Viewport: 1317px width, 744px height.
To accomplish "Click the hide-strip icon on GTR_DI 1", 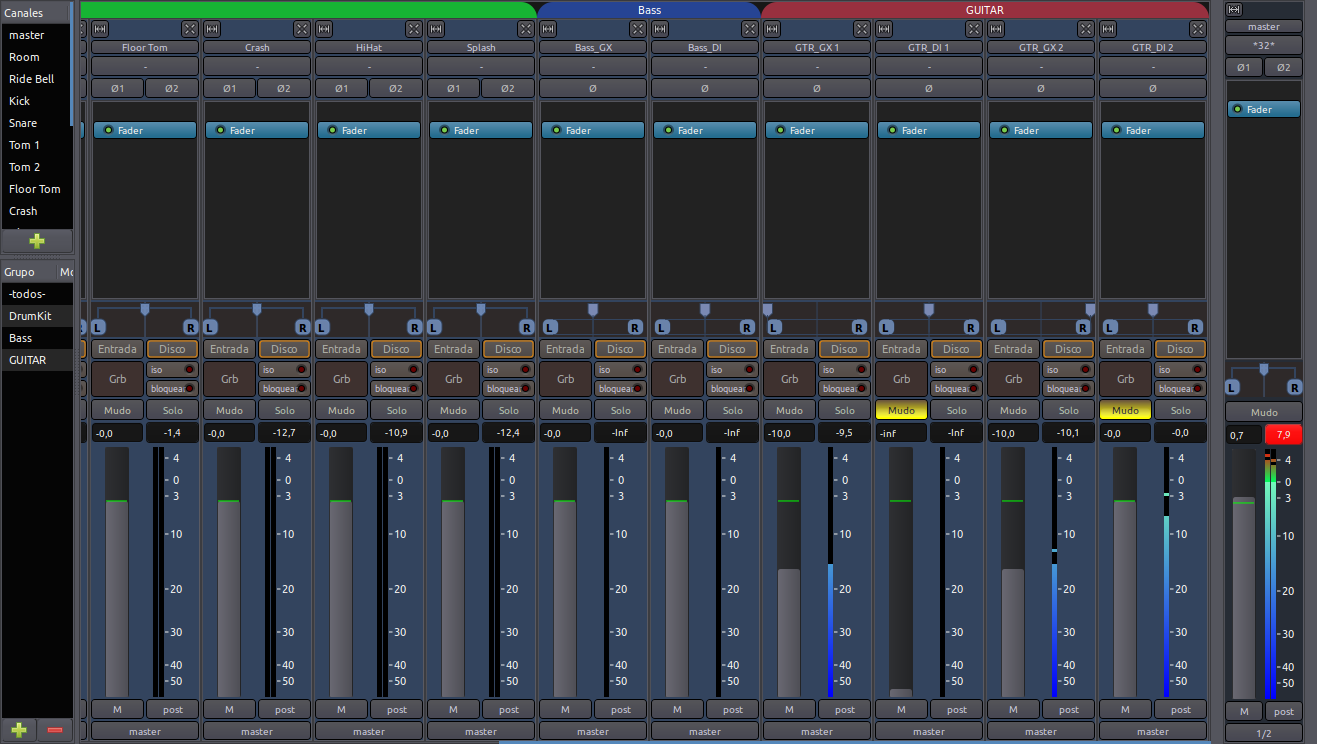I will [974, 29].
